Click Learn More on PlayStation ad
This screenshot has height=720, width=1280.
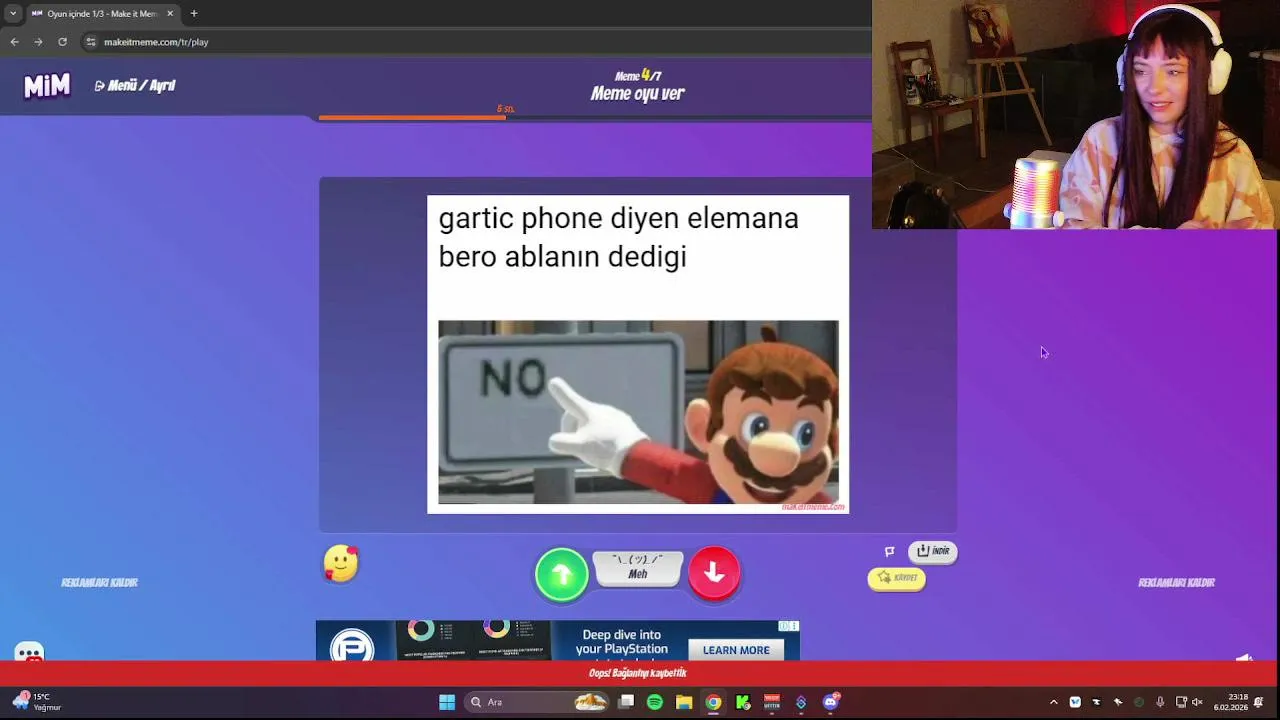click(736, 650)
